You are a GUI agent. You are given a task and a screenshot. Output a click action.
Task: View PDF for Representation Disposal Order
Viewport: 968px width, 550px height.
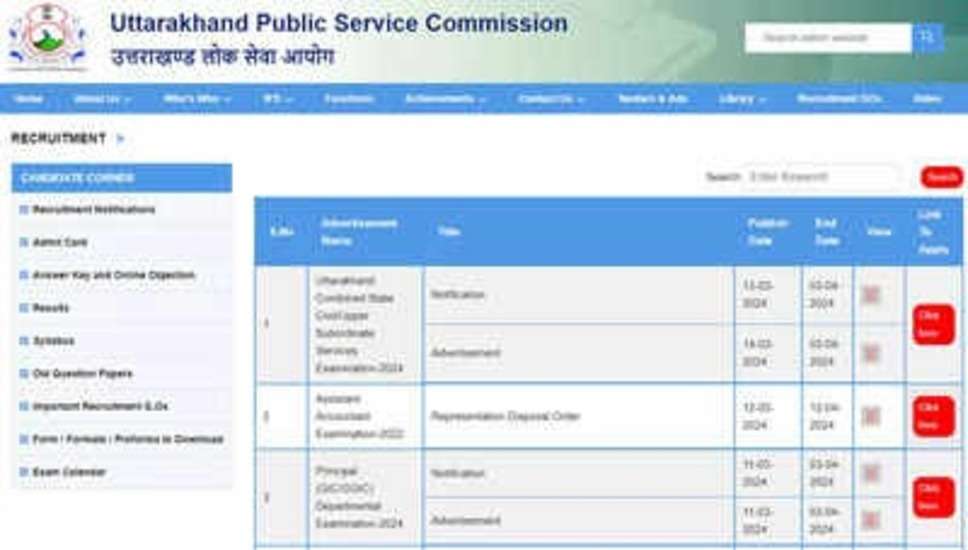[871, 416]
